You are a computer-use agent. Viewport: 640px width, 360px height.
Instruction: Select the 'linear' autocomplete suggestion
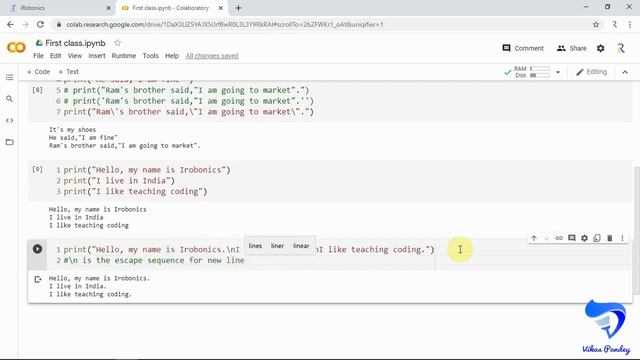click(x=301, y=246)
